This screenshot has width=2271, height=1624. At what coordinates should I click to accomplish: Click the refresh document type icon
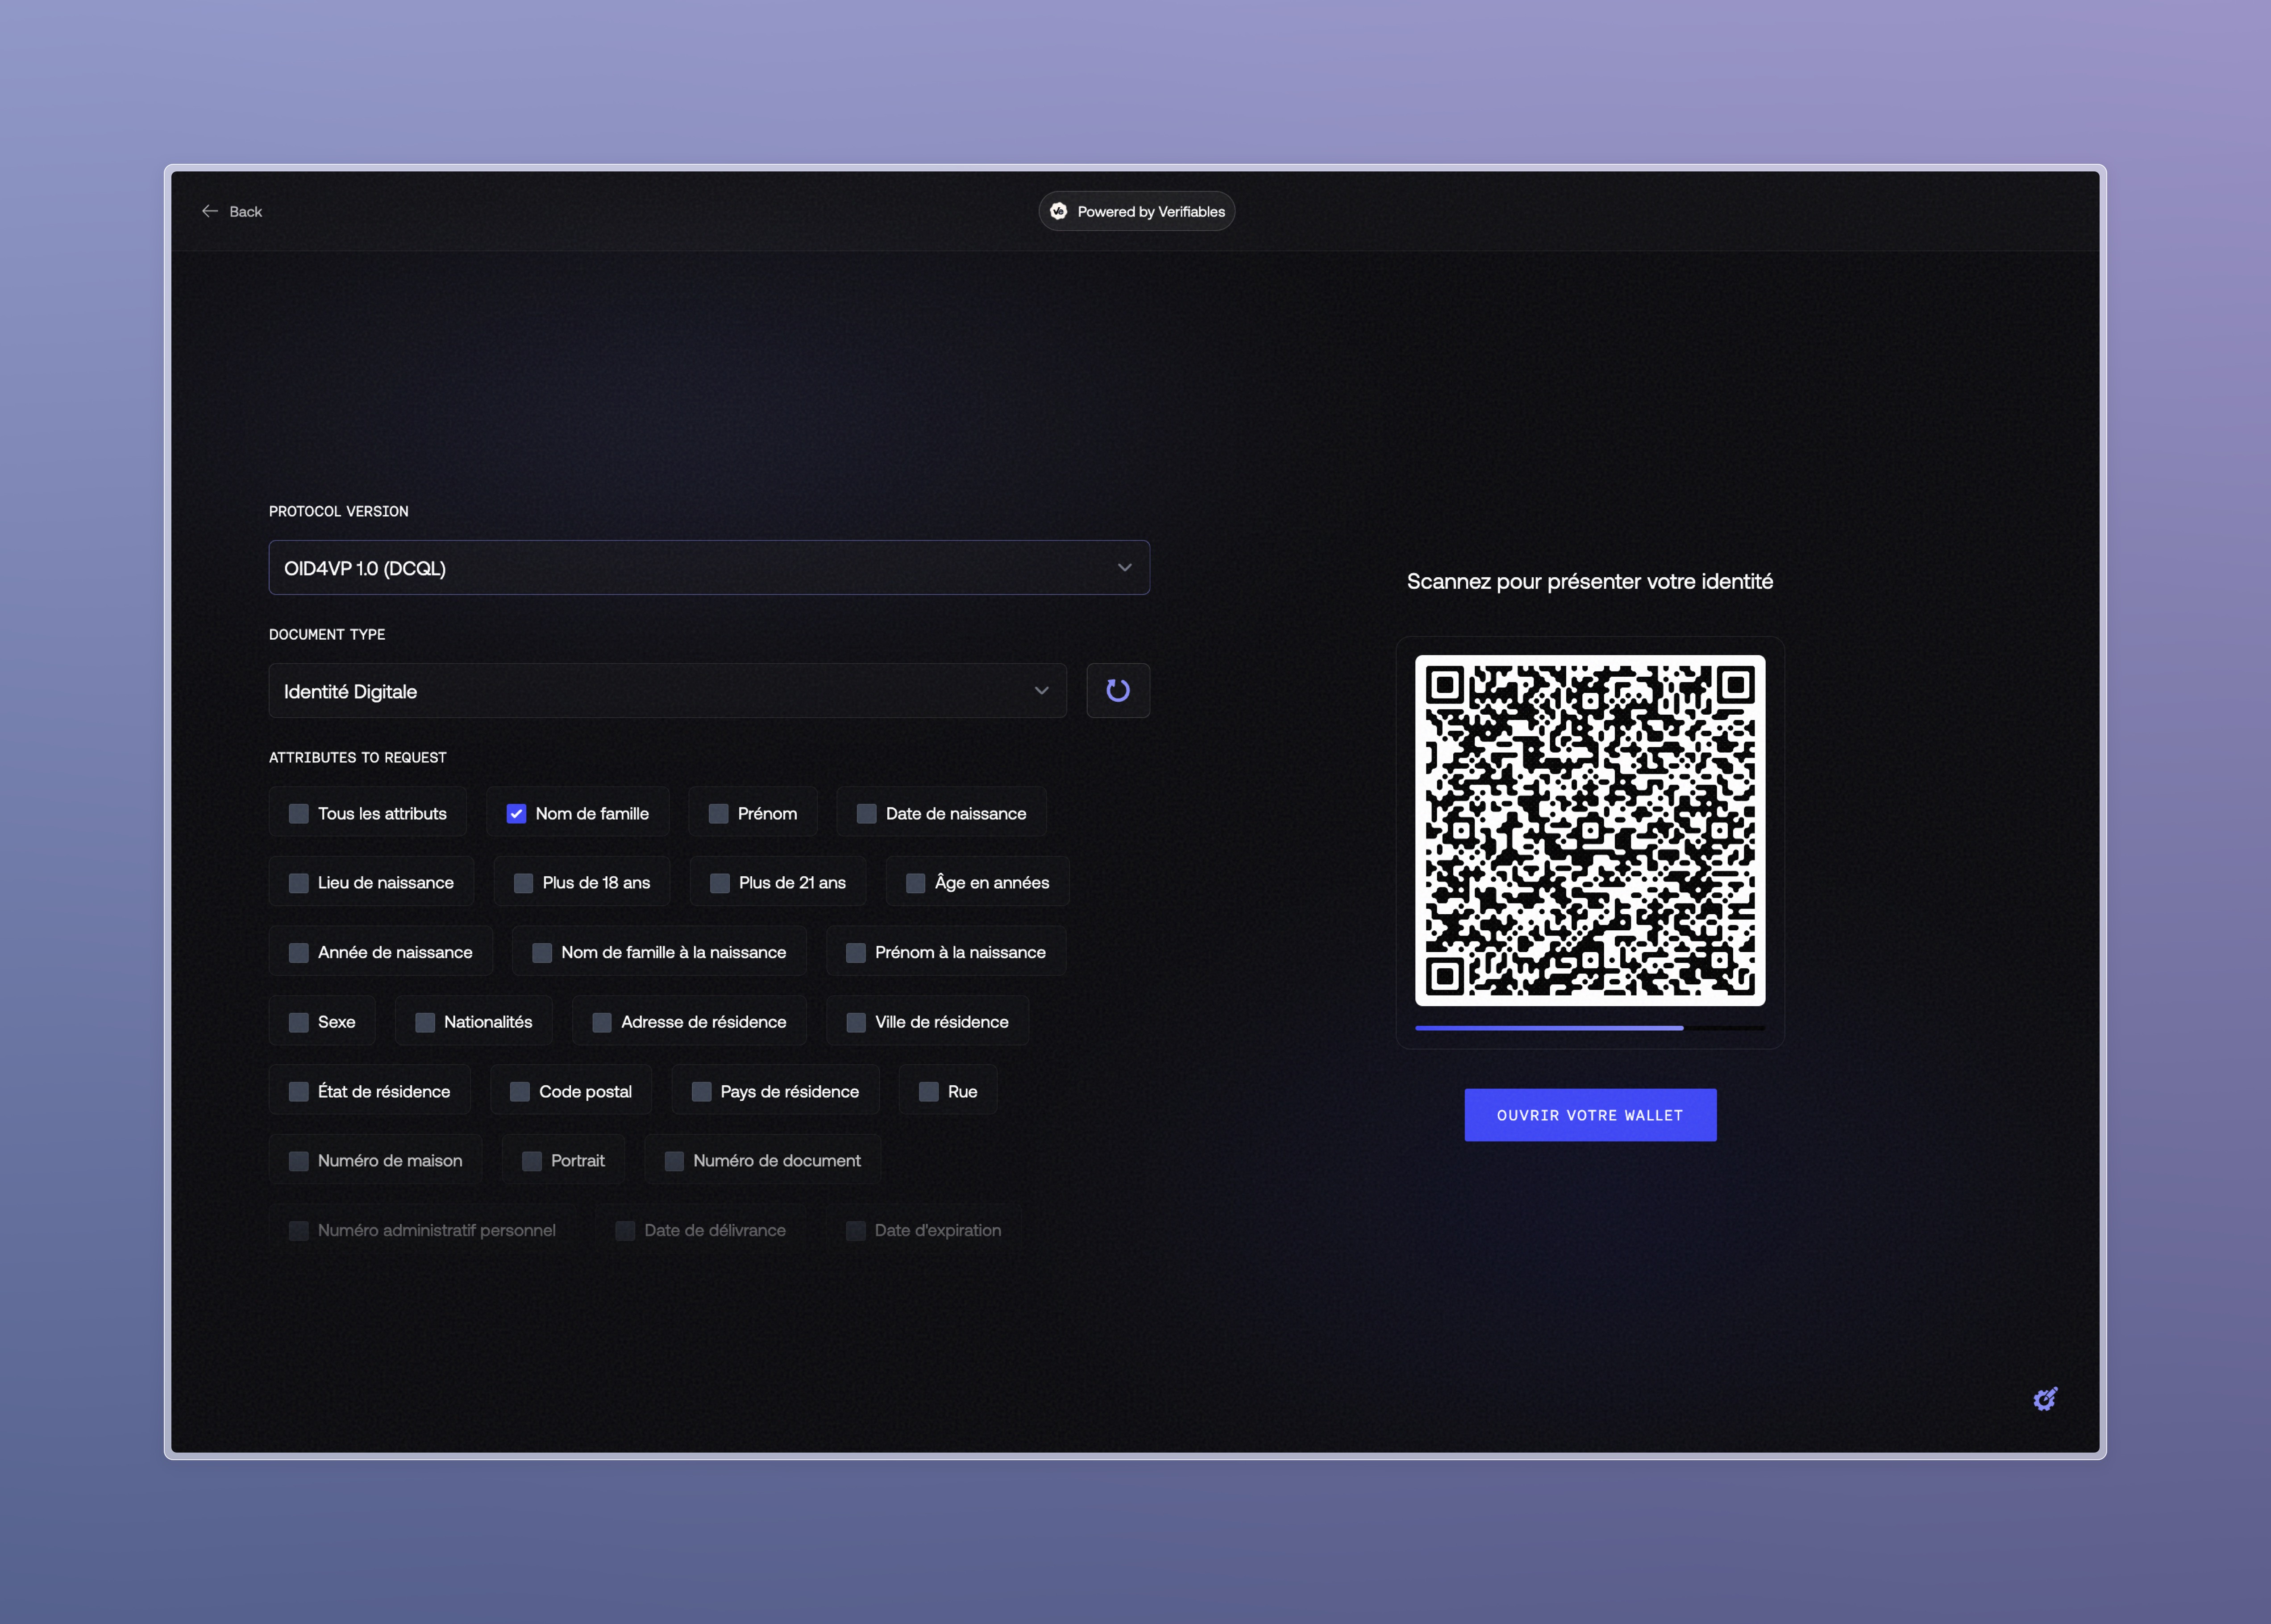(x=1118, y=690)
